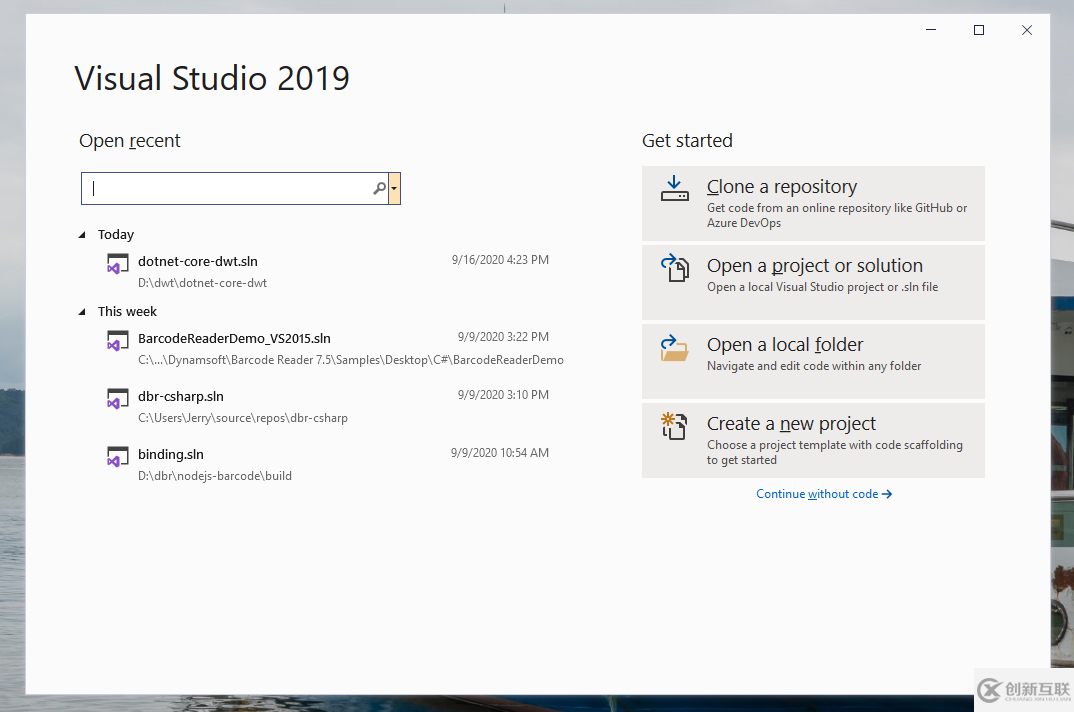Click the solution icon beside dbr-csharp.sln
The width and height of the screenshot is (1074, 712).
(118, 399)
